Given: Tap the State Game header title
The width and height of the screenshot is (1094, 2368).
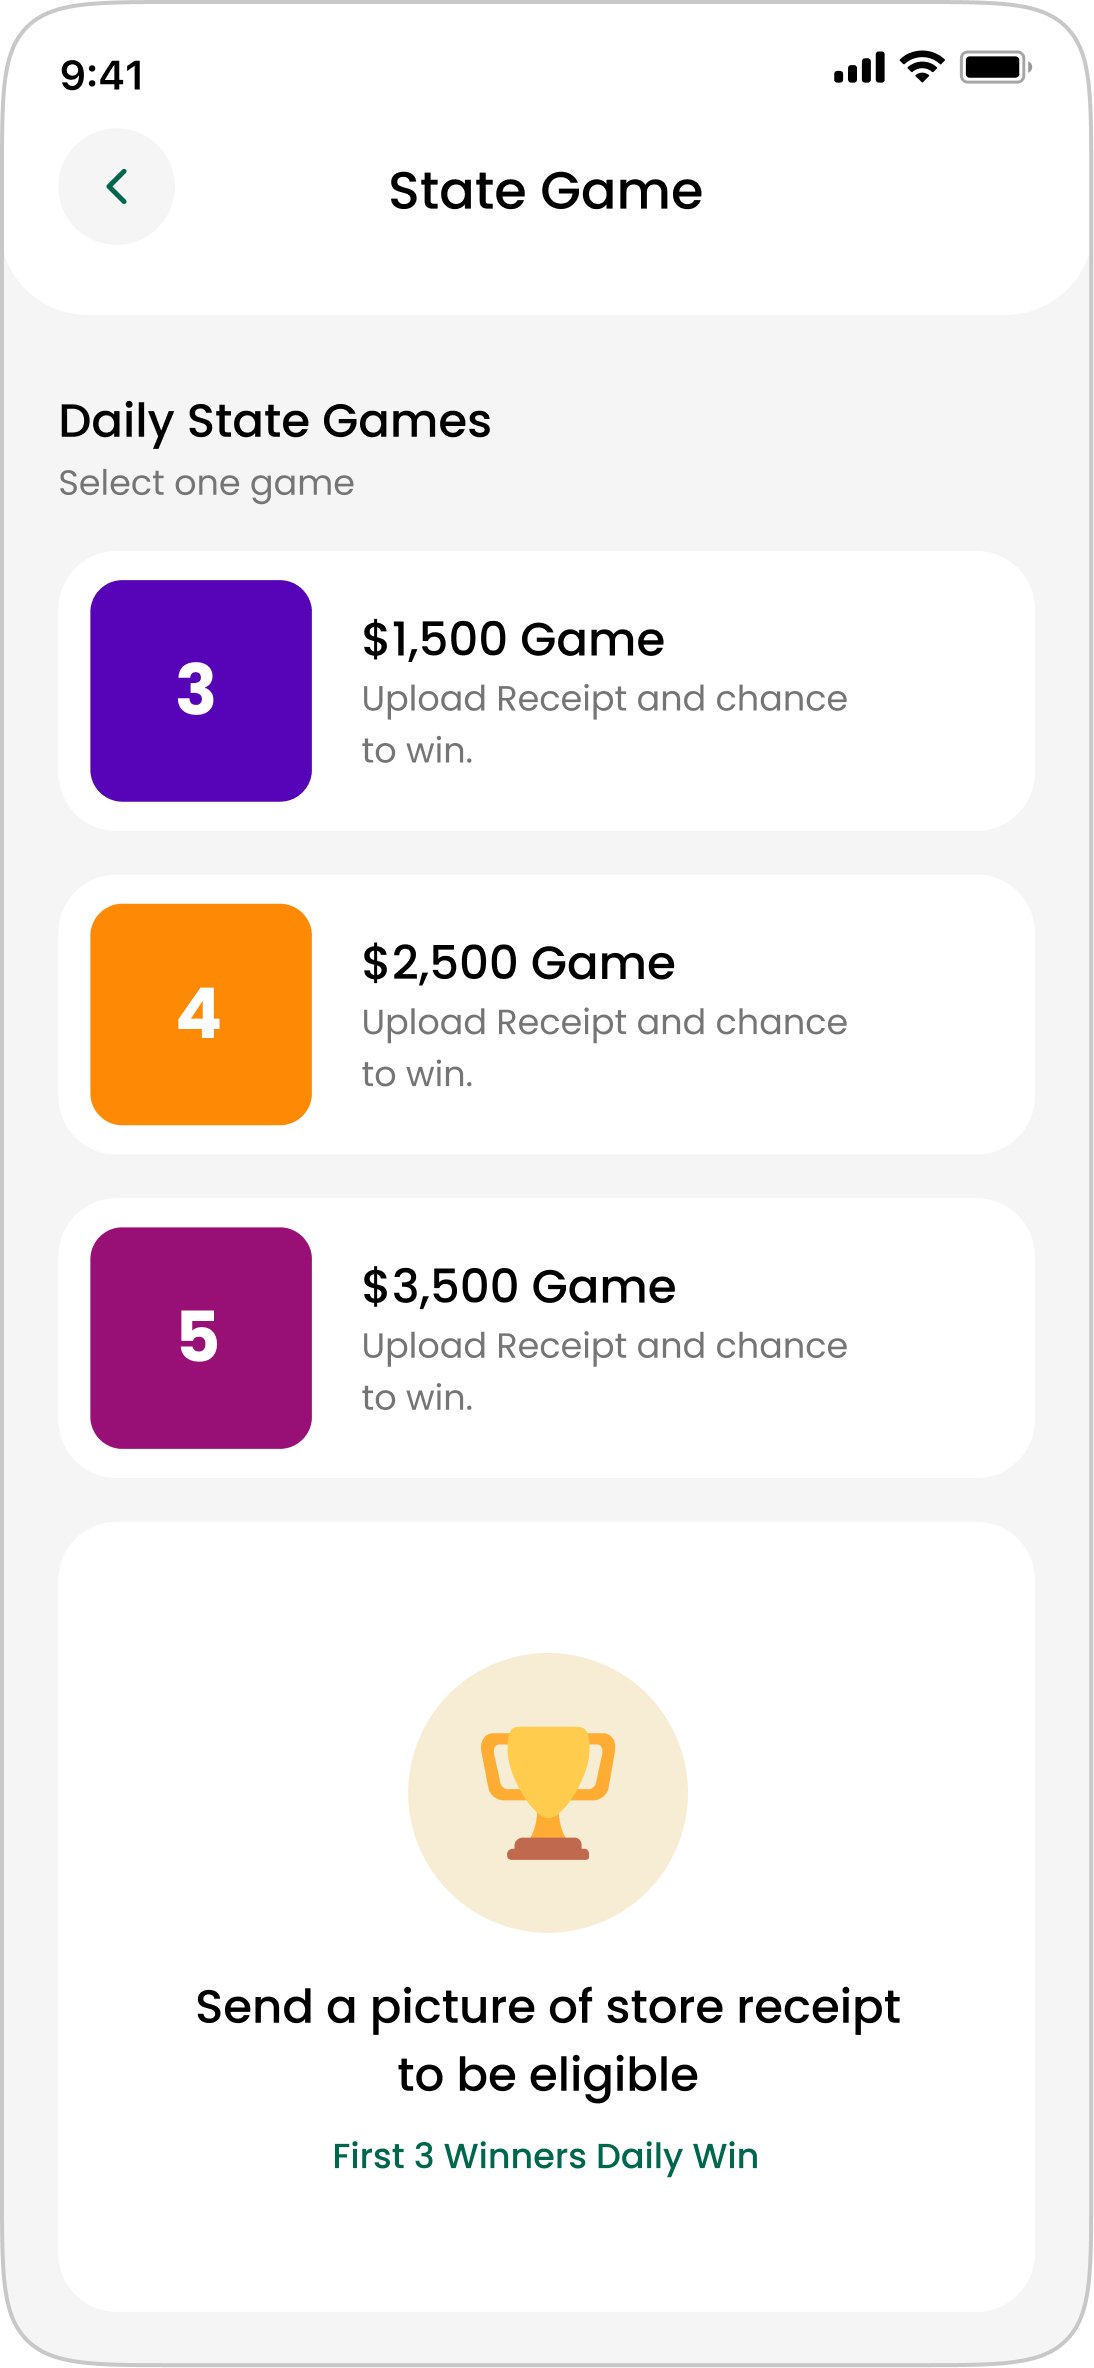Looking at the screenshot, I should (x=546, y=190).
